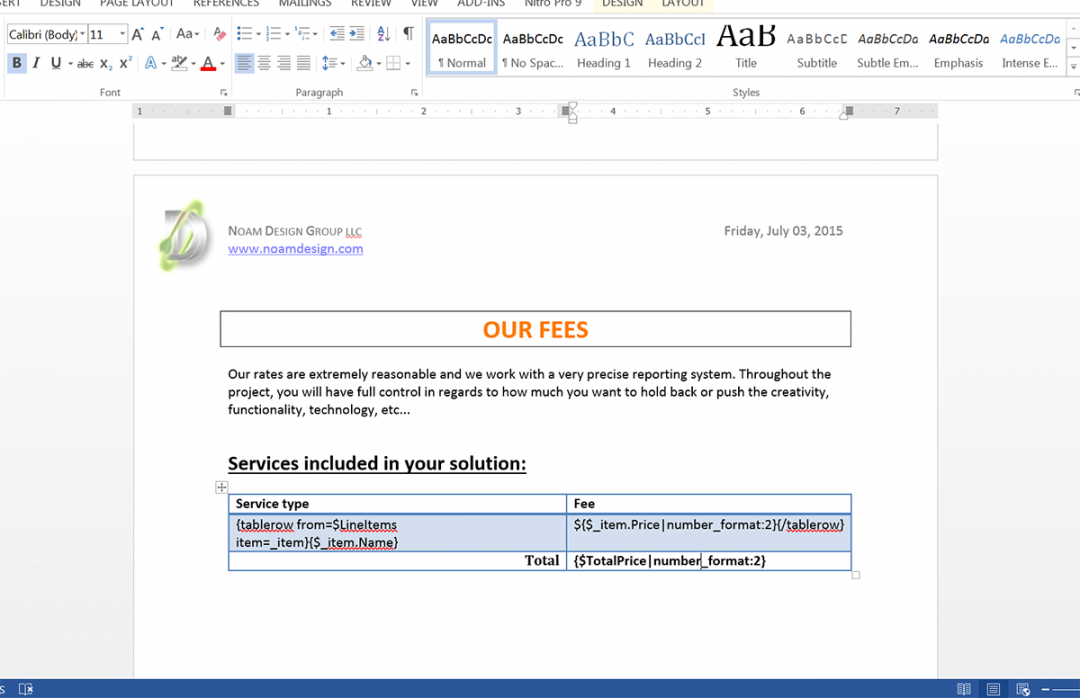Open the Font dialog launcher
The image size is (1080, 698).
[223, 92]
